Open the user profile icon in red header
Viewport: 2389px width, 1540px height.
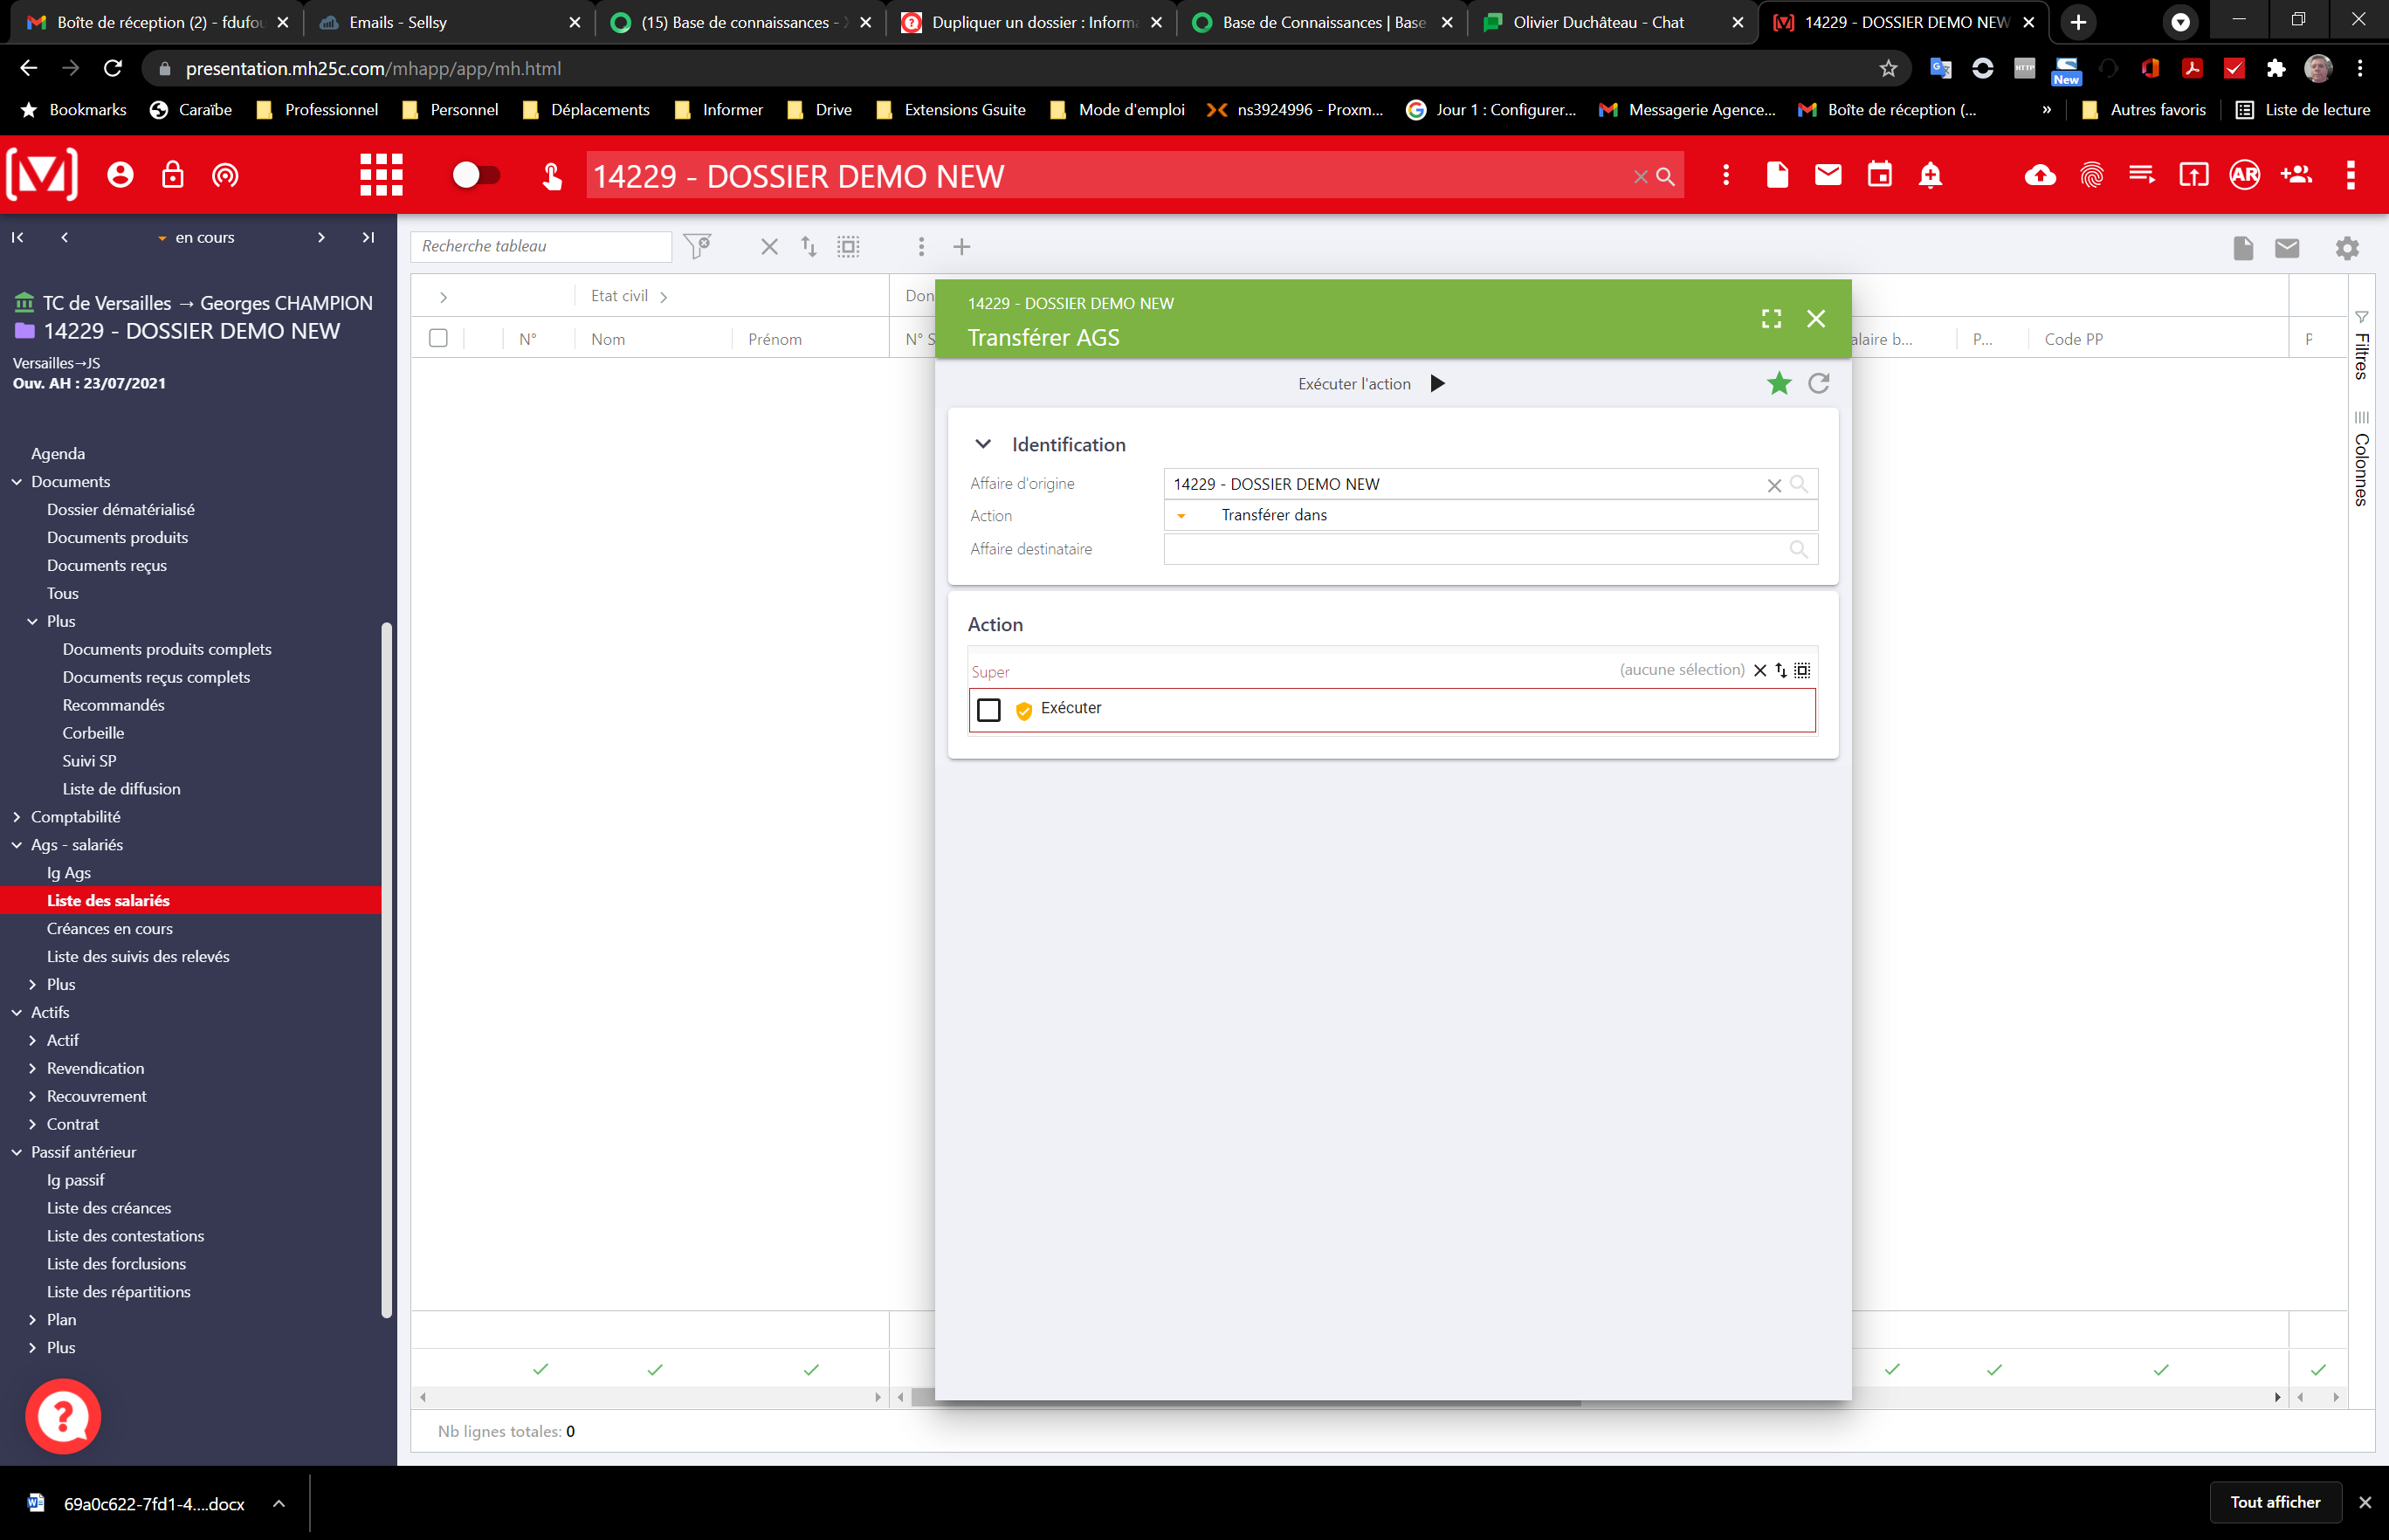(120, 176)
